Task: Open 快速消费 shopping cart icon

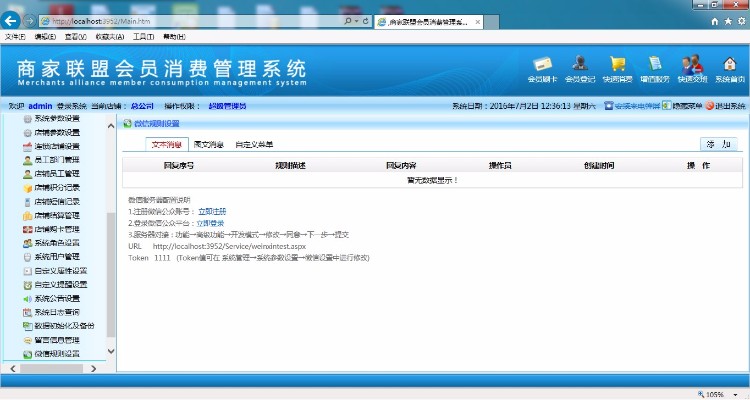Action: (x=618, y=70)
